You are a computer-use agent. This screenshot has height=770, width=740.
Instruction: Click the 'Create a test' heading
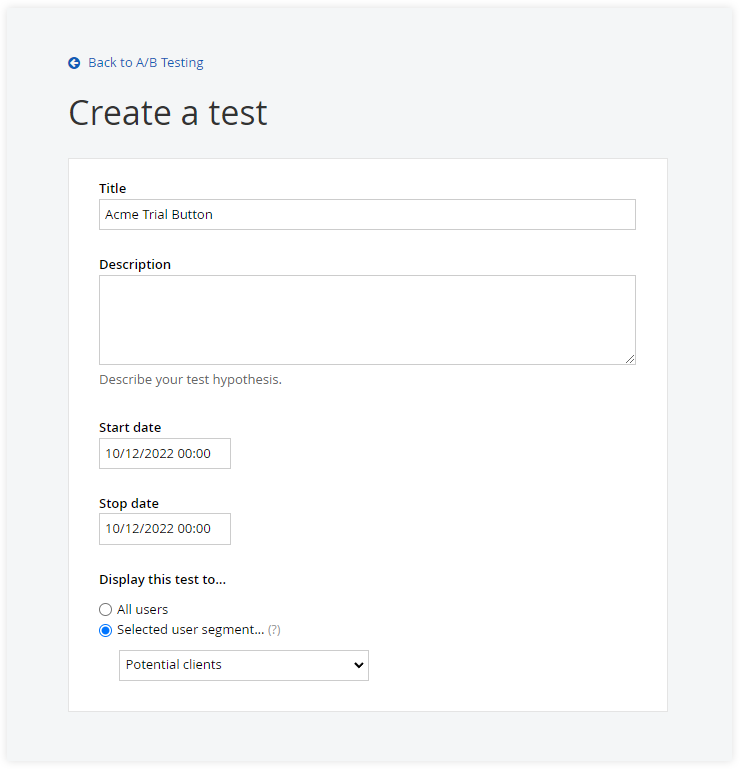coord(168,113)
